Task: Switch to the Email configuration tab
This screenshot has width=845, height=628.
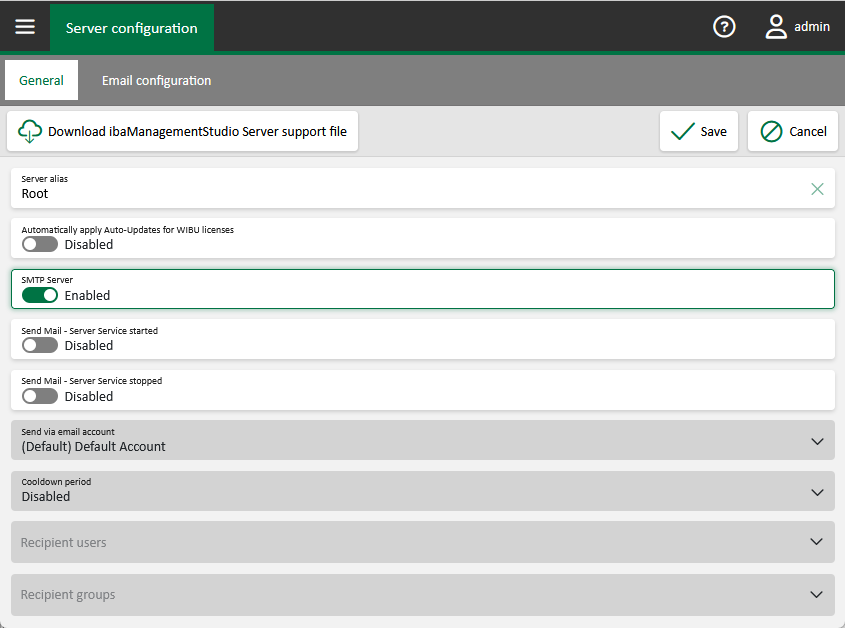Action: click(x=156, y=80)
